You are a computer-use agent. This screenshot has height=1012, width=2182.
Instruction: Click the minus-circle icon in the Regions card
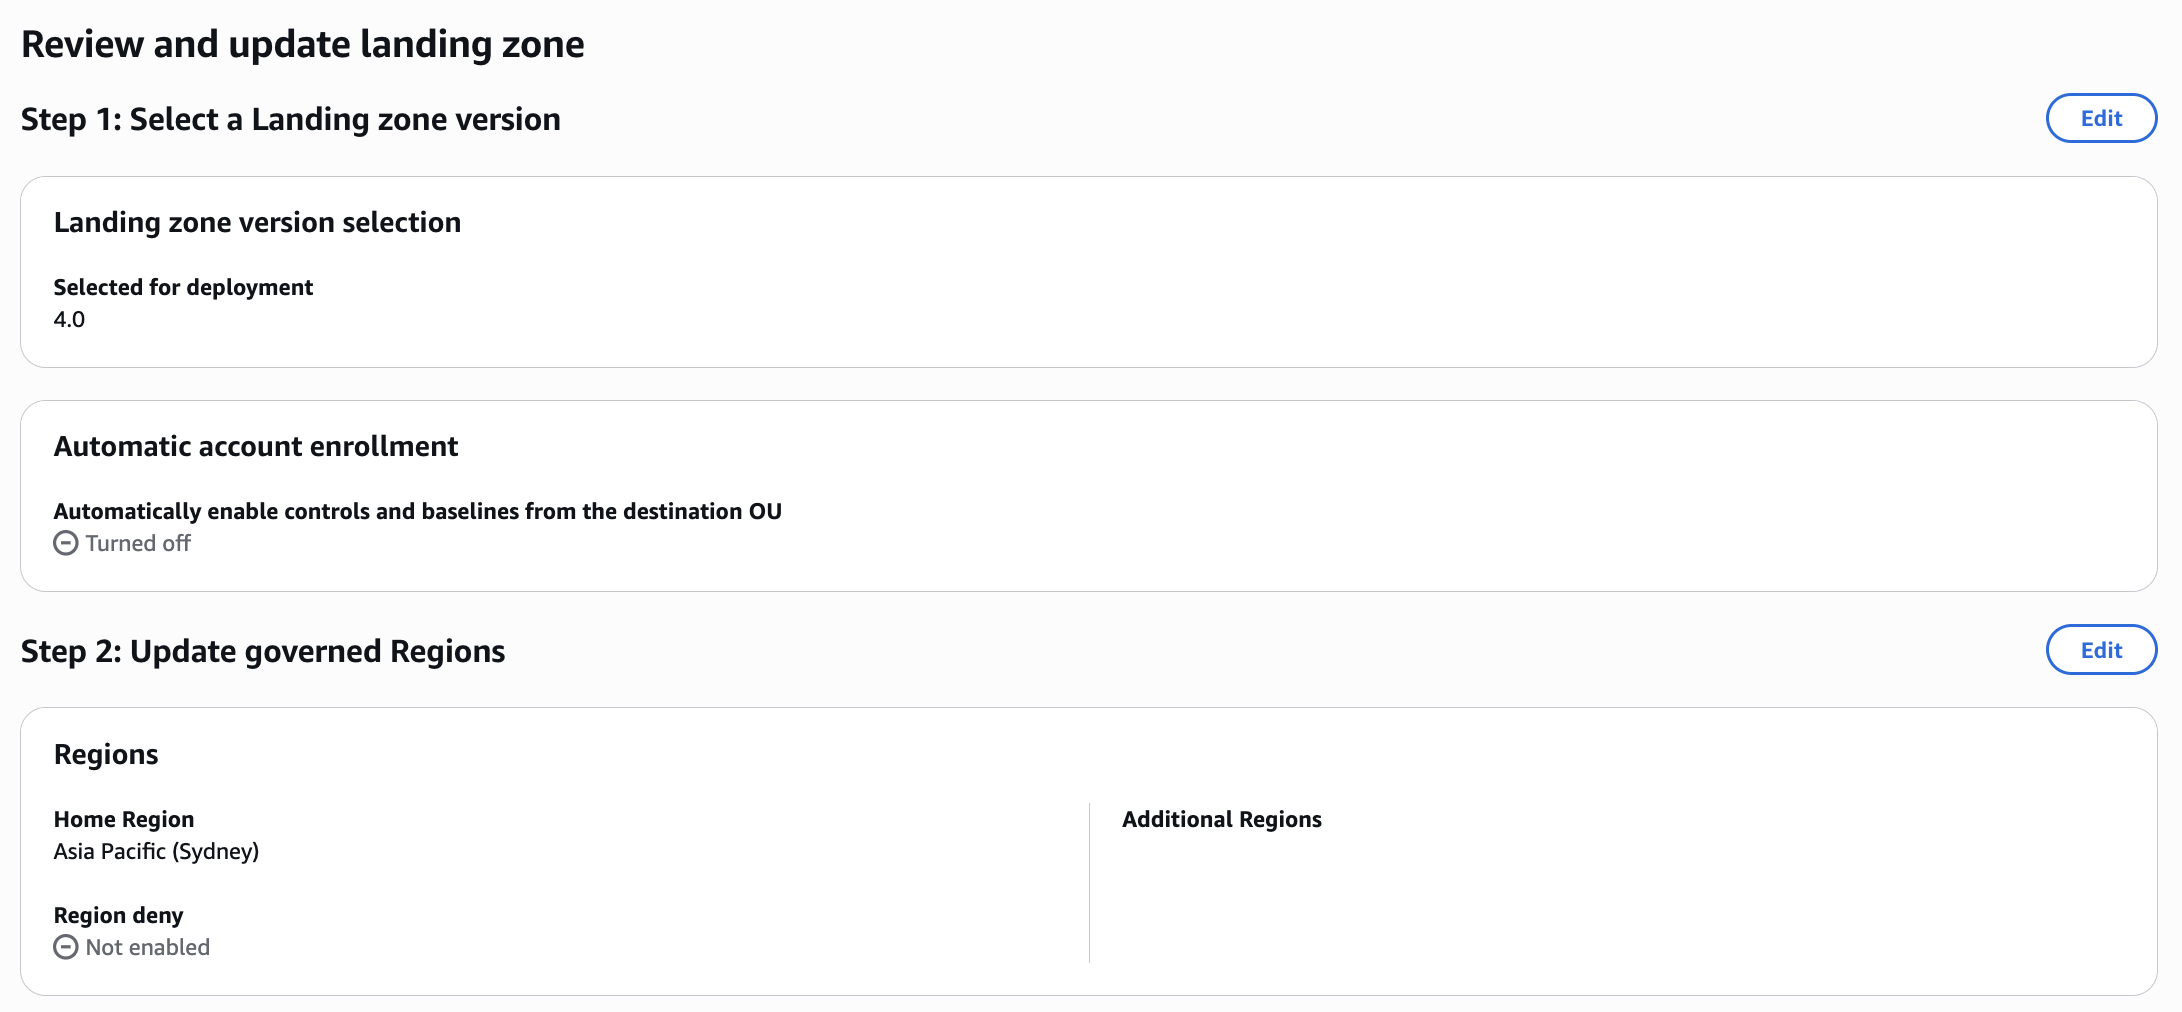coord(65,947)
